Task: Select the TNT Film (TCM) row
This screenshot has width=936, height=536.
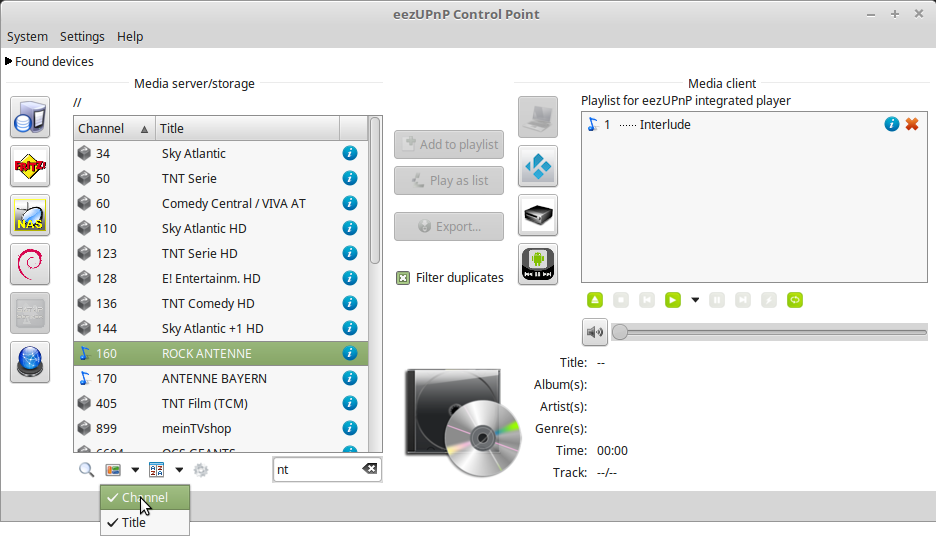Action: point(221,403)
